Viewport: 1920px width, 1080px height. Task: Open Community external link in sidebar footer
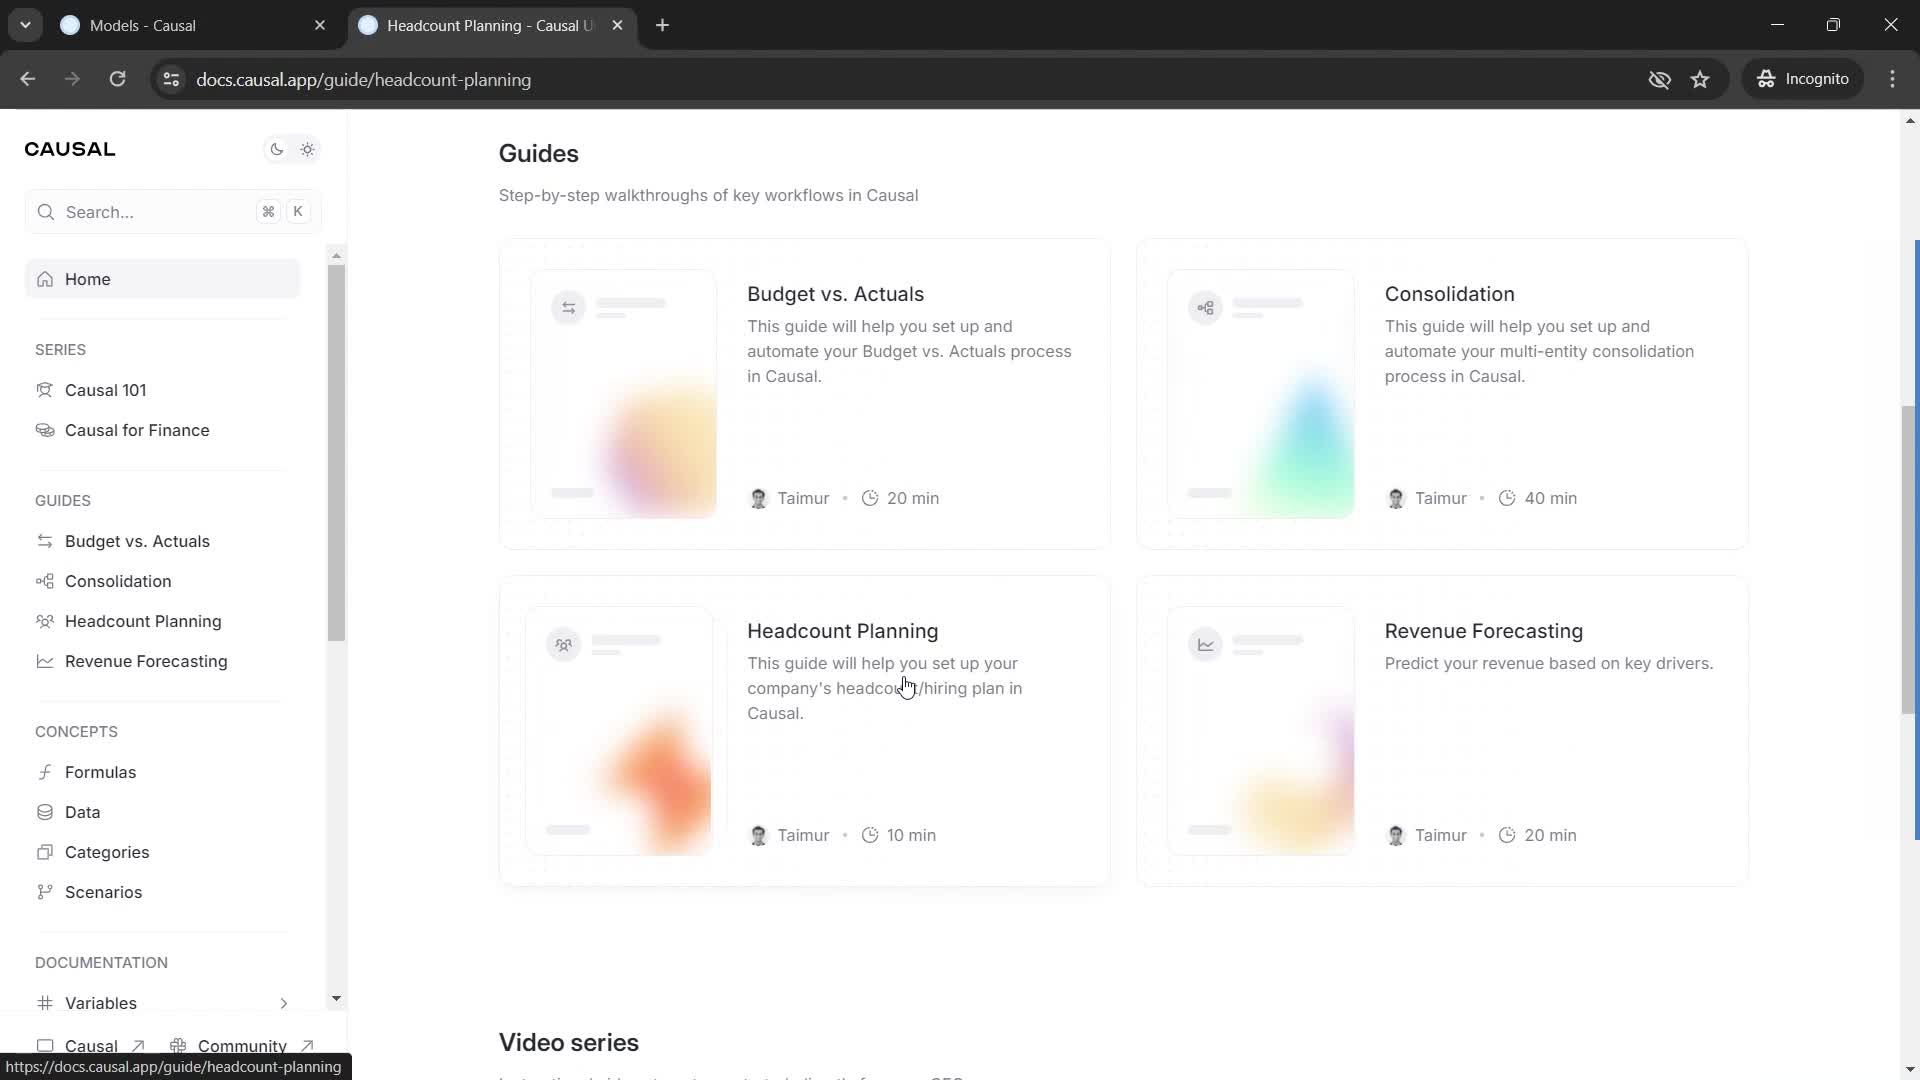click(x=242, y=1046)
